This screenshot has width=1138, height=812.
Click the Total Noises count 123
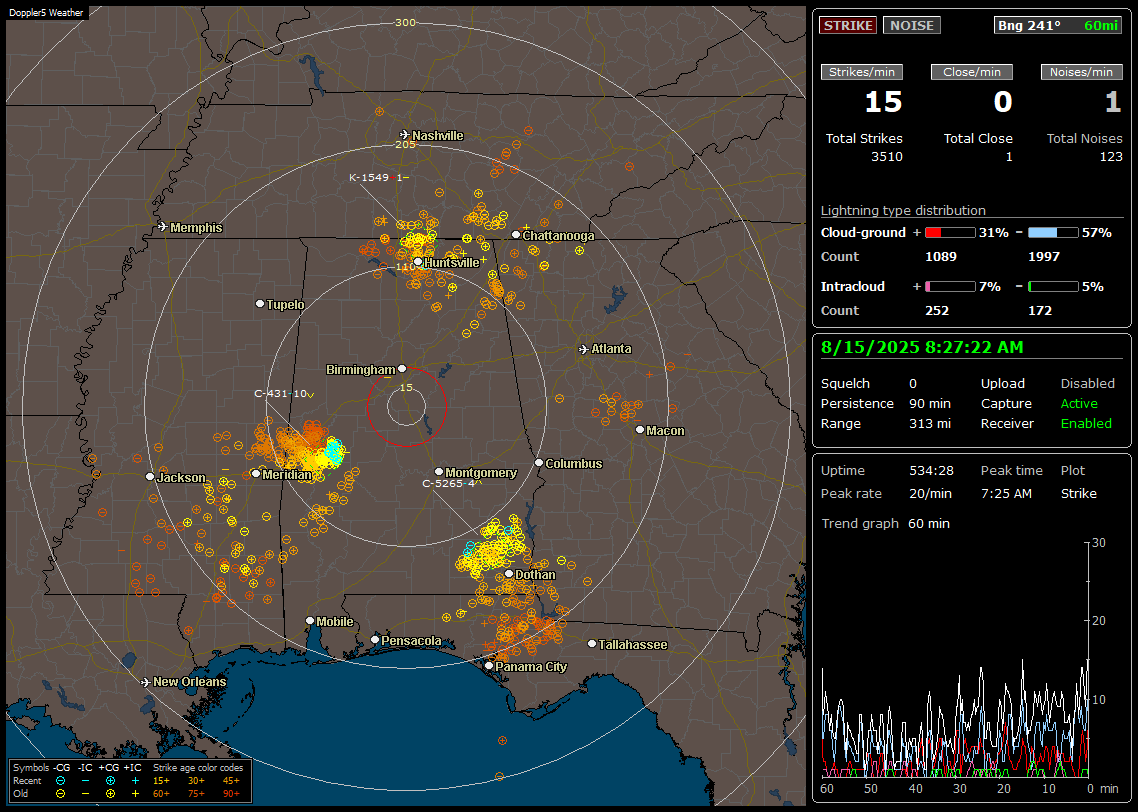tap(1111, 157)
